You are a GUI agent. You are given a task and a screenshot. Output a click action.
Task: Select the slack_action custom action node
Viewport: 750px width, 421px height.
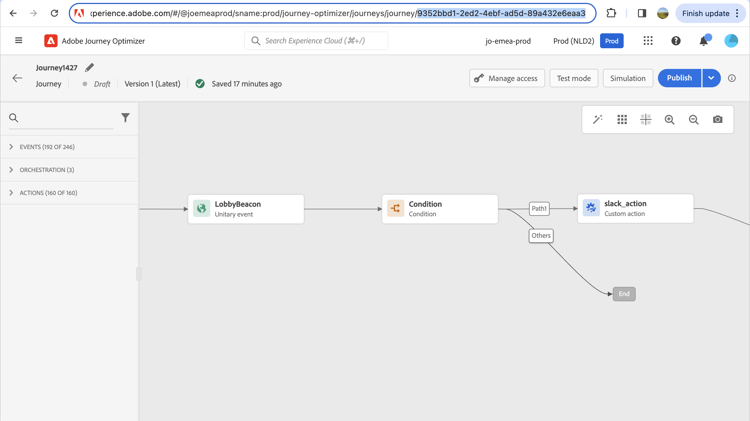[635, 208]
